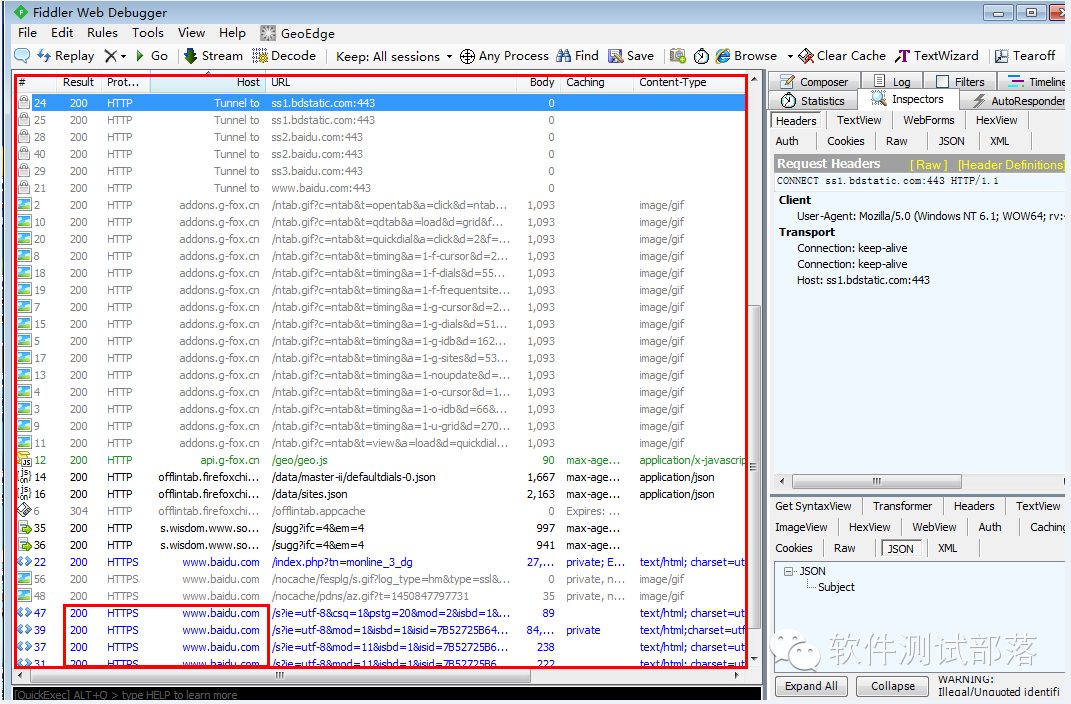Open the Edit menu

61,33
